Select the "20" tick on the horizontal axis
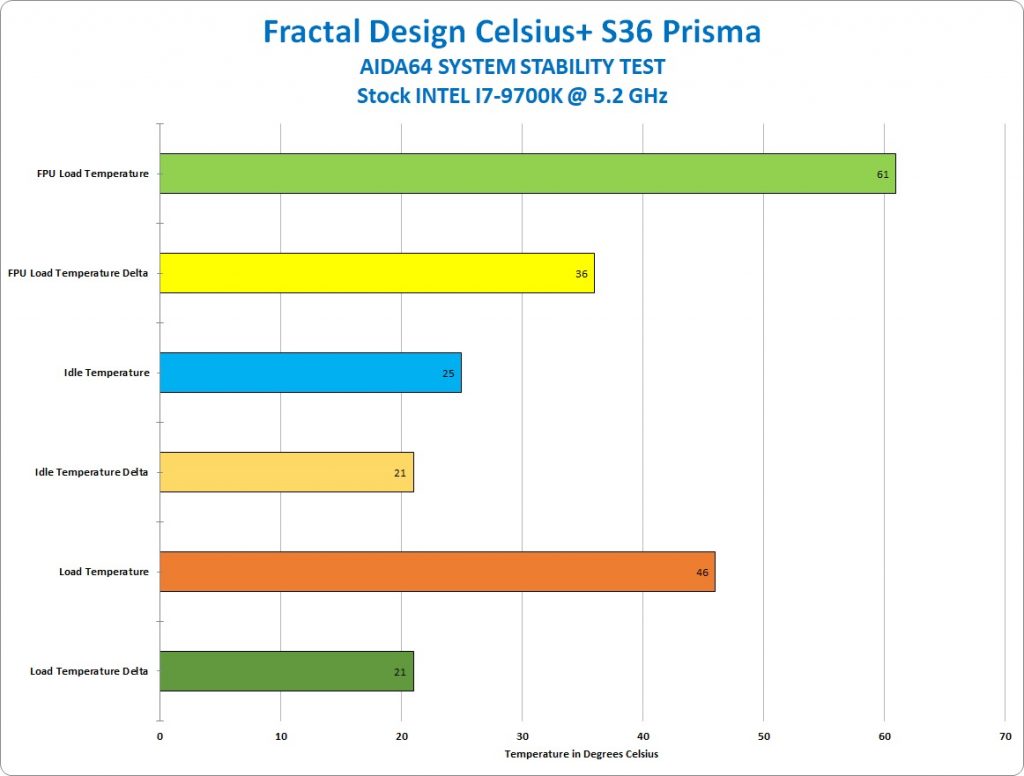Image resolution: width=1024 pixels, height=776 pixels. click(x=402, y=736)
